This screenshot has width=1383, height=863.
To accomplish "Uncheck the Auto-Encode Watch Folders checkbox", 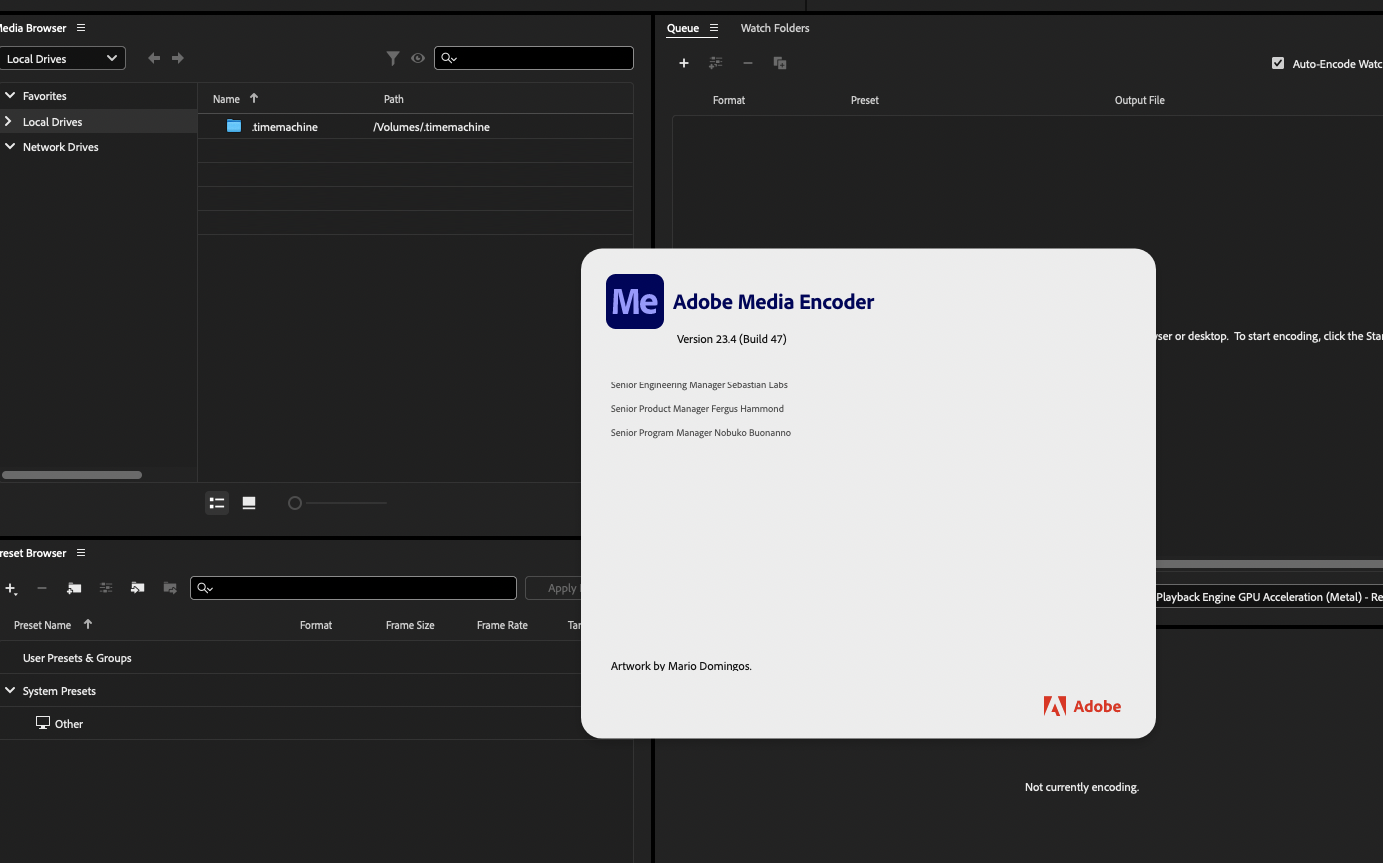I will point(1278,63).
